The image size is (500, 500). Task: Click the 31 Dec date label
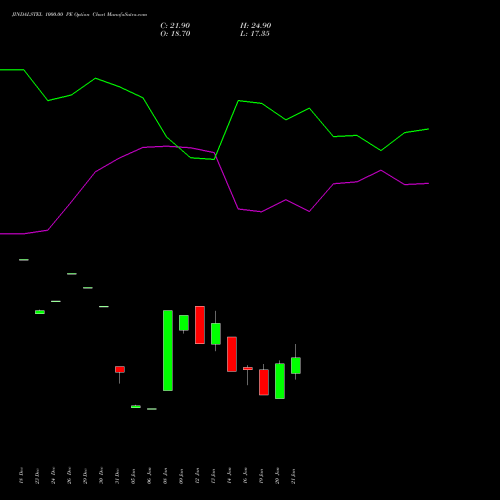point(117,476)
